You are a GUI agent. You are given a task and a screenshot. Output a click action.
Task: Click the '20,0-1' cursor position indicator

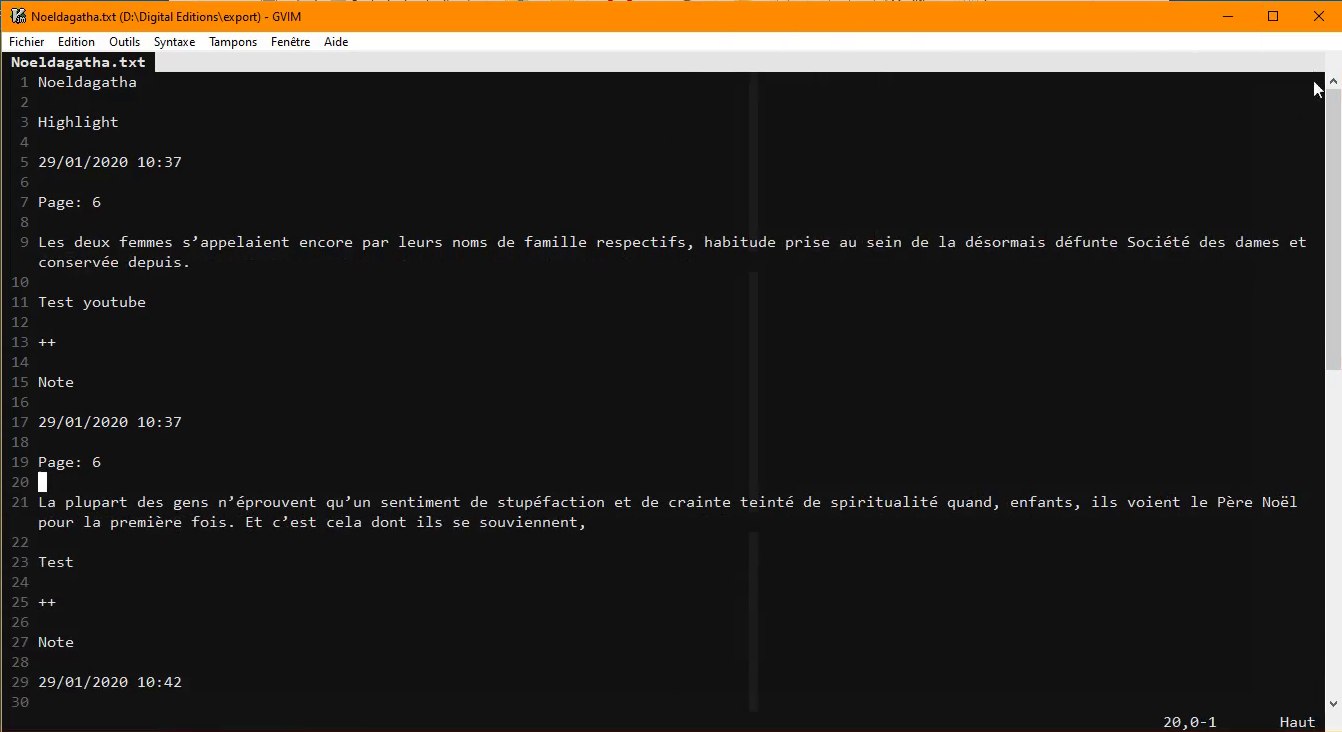[1190, 722]
